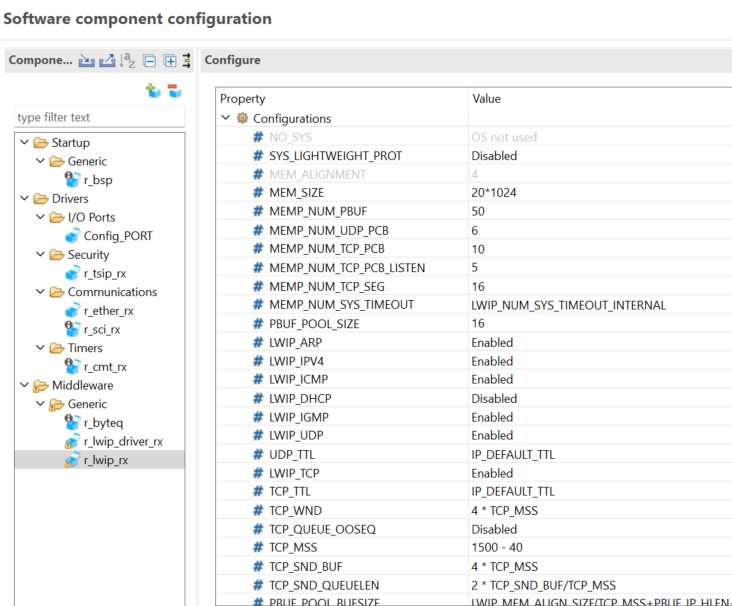The image size is (732, 606).
Task: Click the remove component icon
Action: coord(174,92)
